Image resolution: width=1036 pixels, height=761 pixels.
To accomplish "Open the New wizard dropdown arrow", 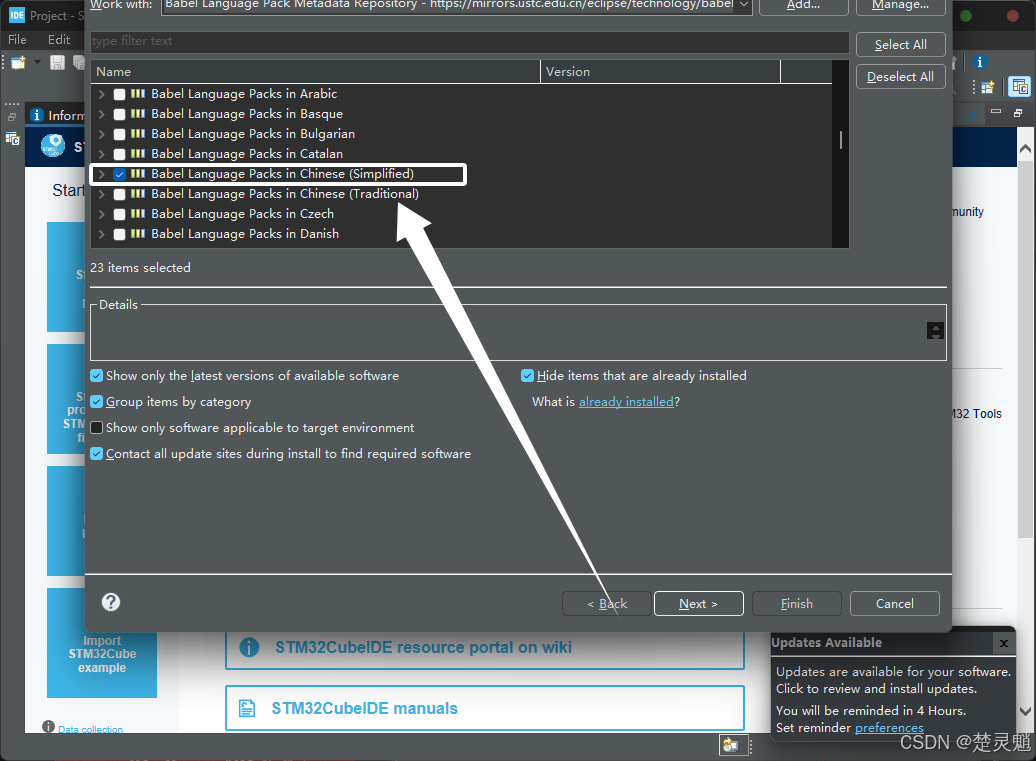I will 37,63.
